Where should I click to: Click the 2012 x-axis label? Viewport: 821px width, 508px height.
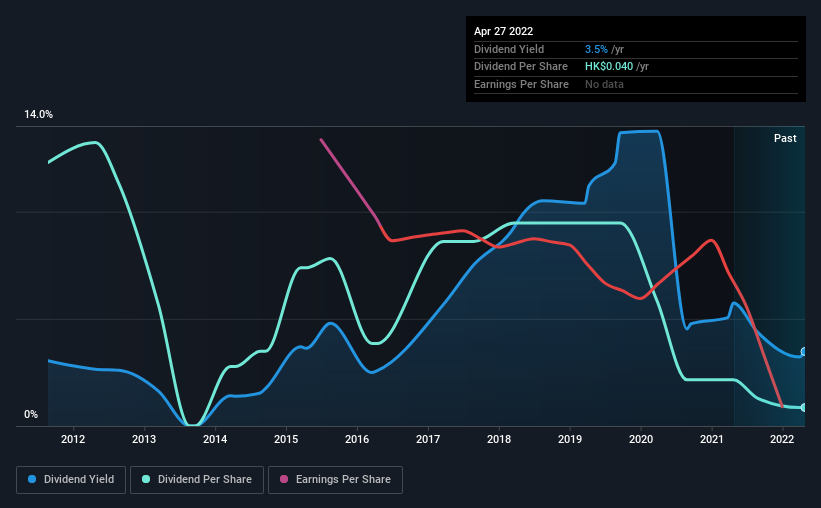(x=73, y=439)
